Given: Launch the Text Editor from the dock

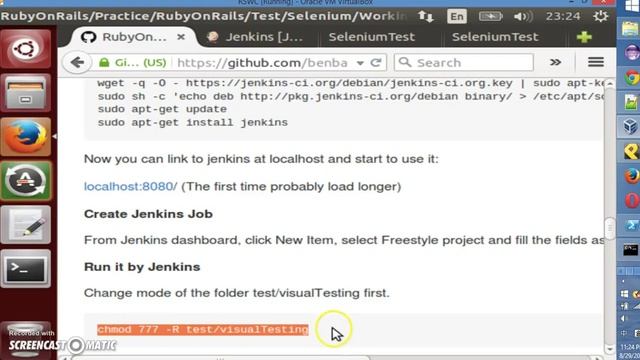Looking at the screenshot, I should pos(26,225).
